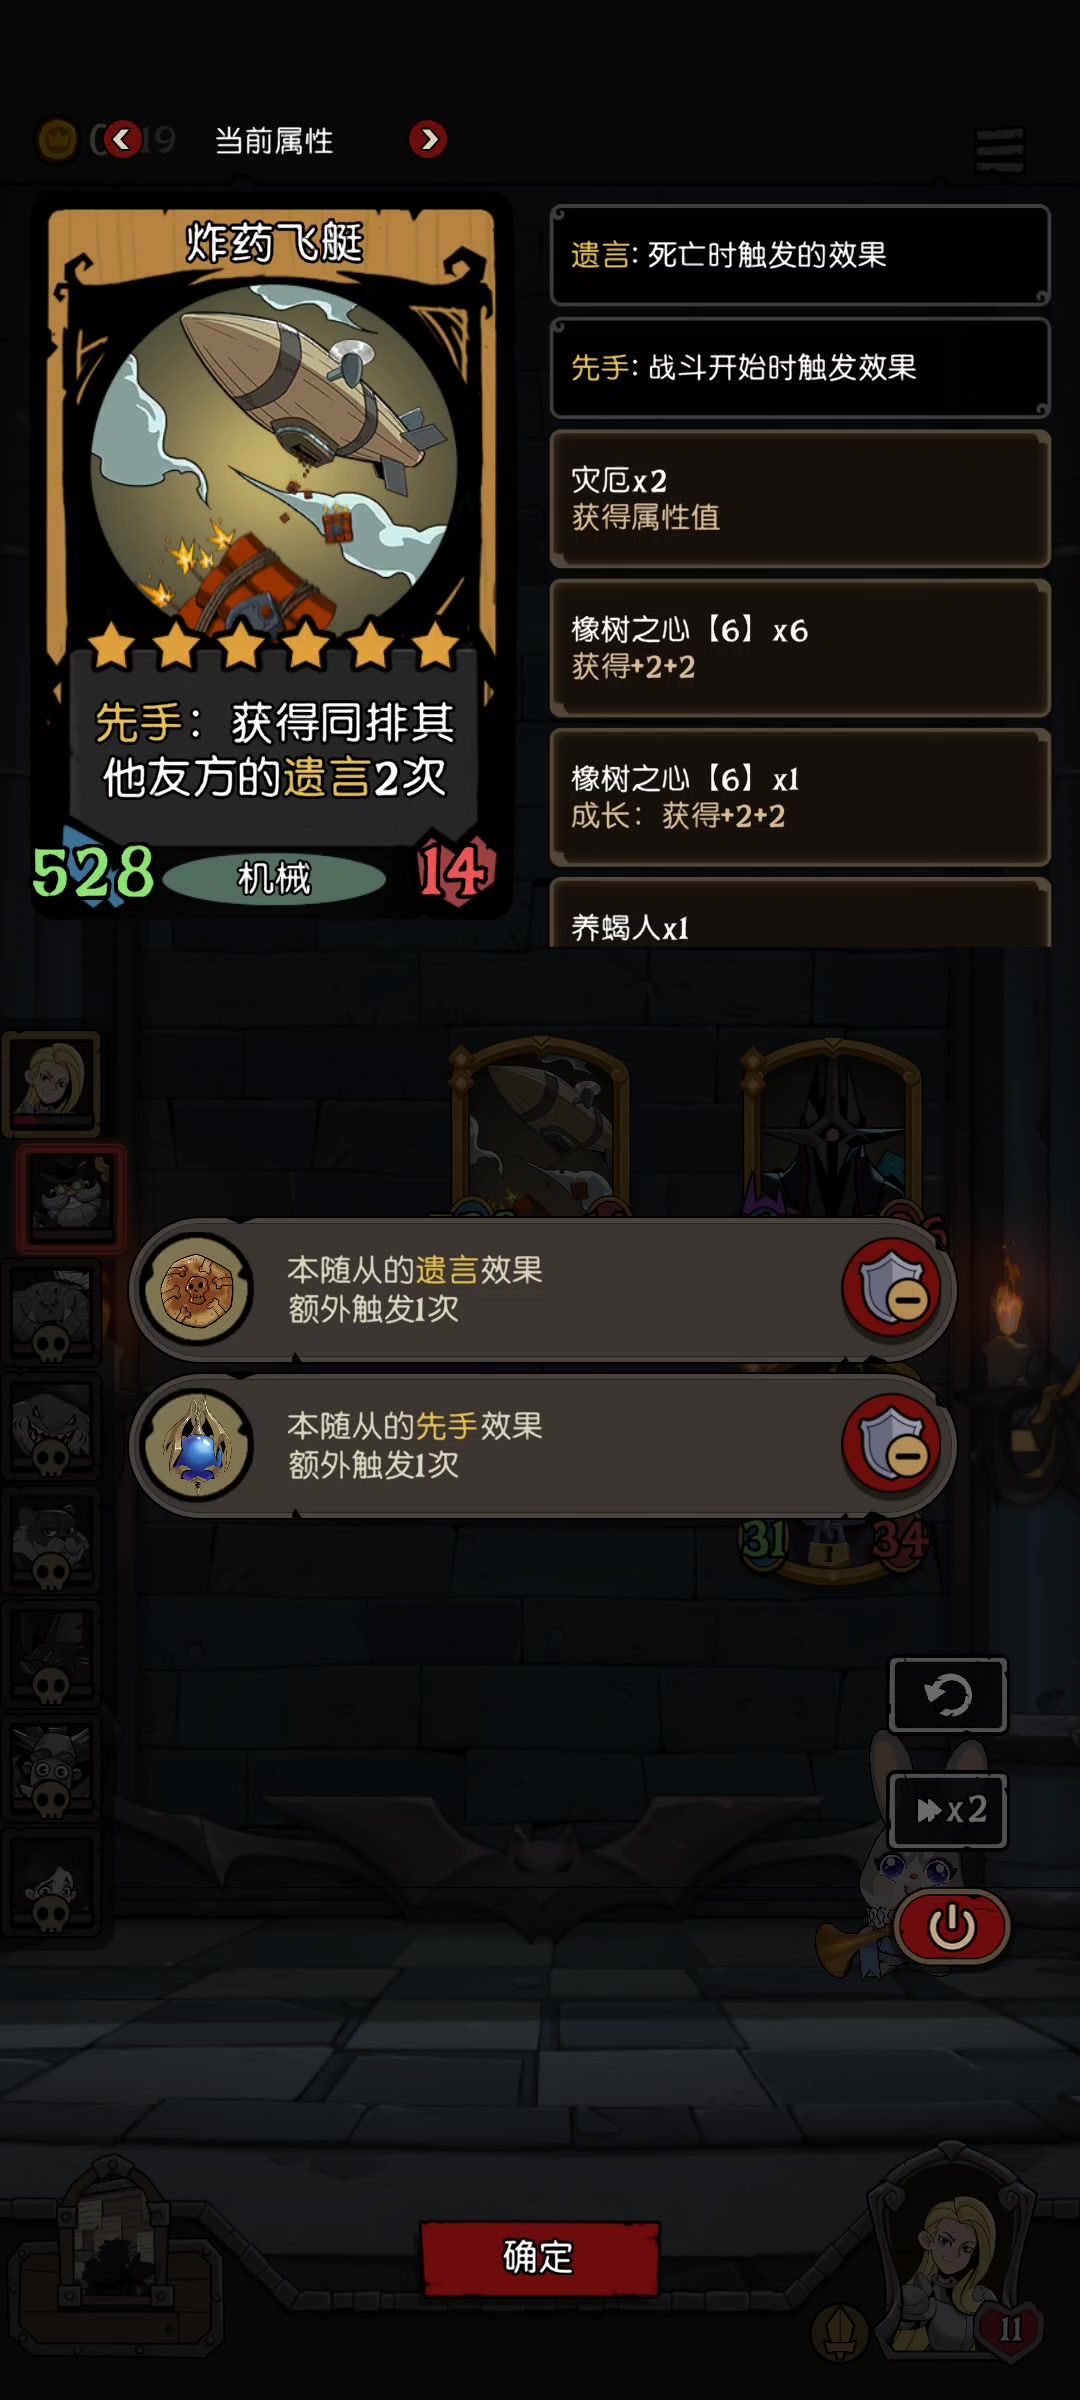Screen dimensions: 1080x2400
Task: Go to previous page with left red arrow
Action: click(123, 139)
